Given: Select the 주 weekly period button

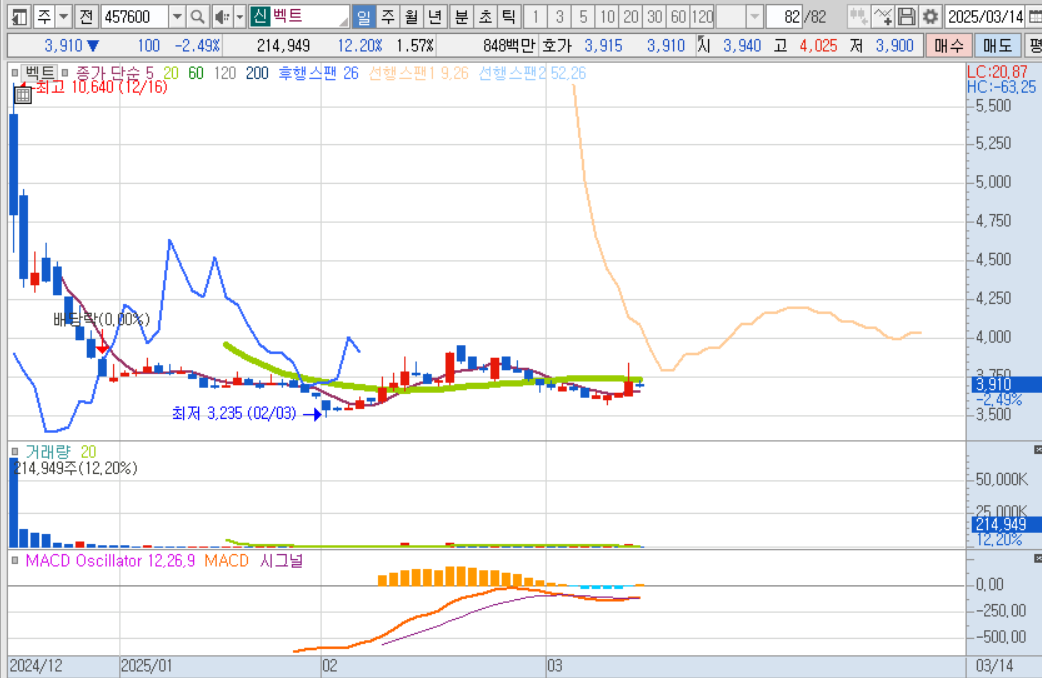Looking at the screenshot, I should pos(388,16).
